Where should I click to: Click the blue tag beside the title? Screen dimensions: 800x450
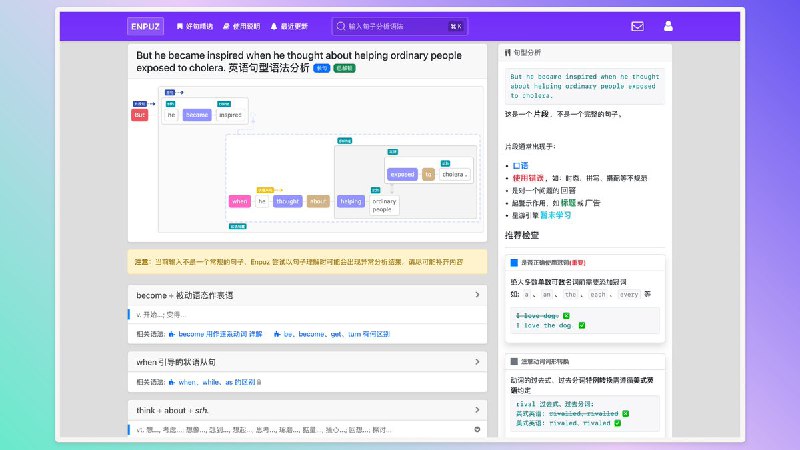(321, 68)
